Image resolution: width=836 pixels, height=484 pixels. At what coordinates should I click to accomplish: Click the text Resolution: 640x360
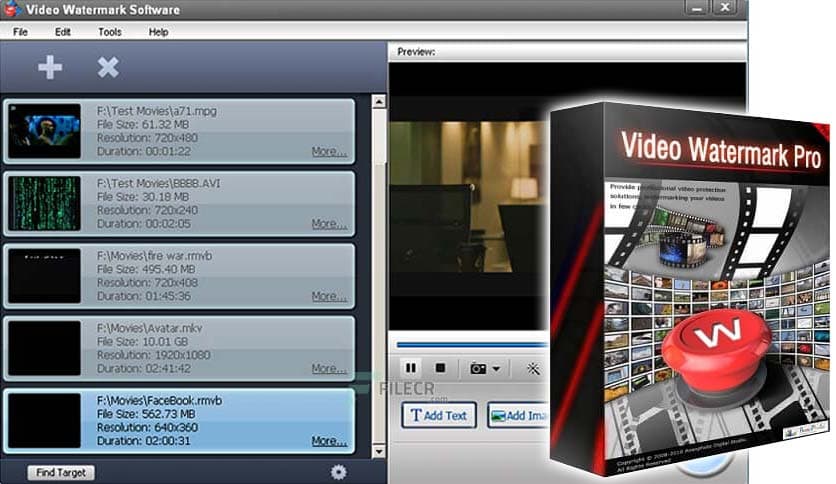coord(147,427)
